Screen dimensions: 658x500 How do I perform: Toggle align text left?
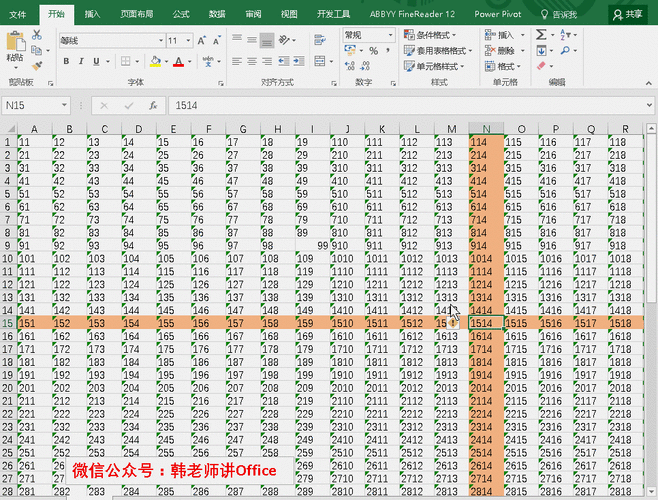[x=237, y=61]
